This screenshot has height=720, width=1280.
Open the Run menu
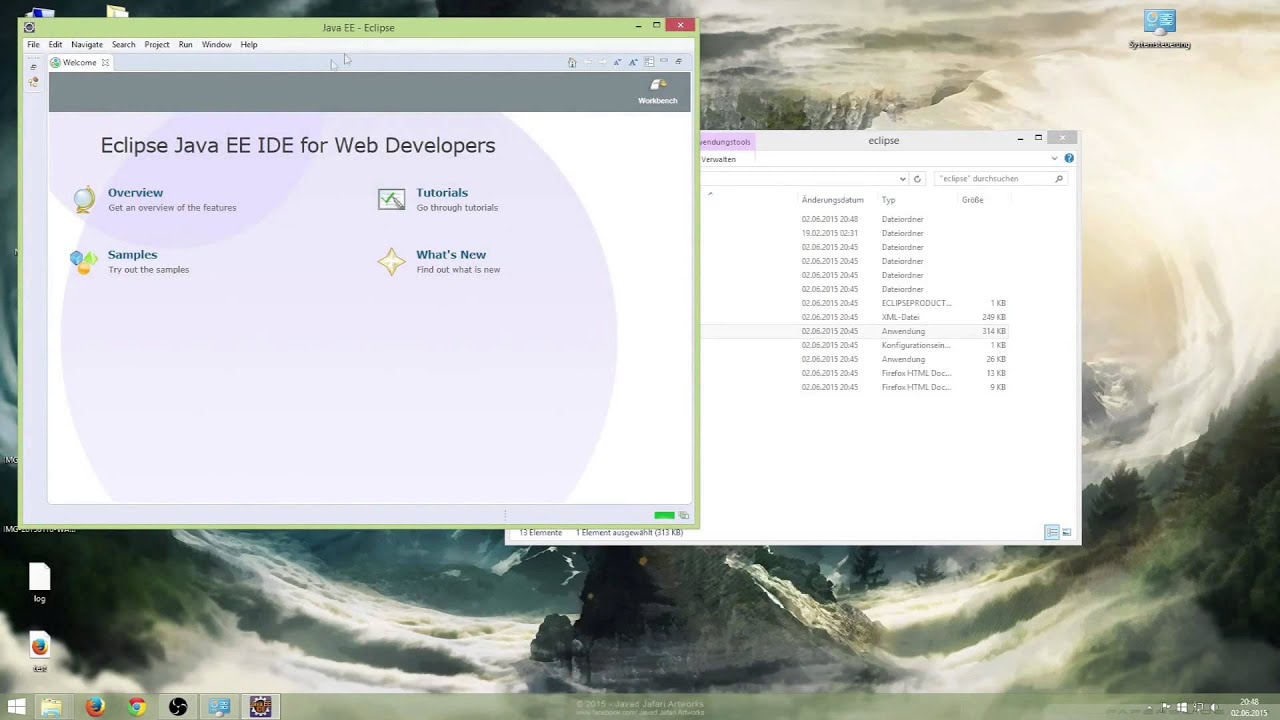coord(186,44)
